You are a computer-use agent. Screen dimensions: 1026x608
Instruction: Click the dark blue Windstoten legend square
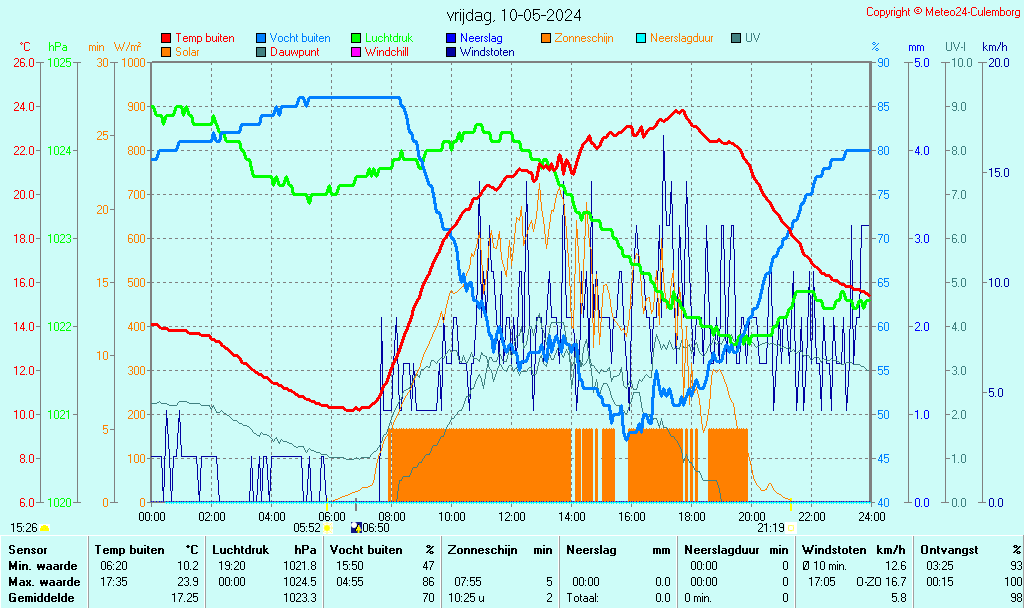451,52
